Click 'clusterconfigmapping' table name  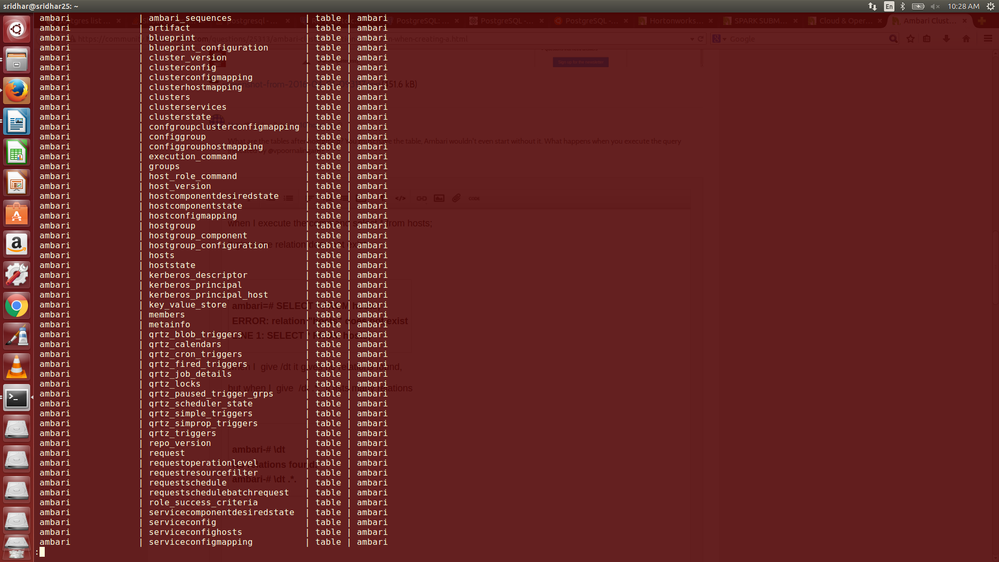point(201,77)
